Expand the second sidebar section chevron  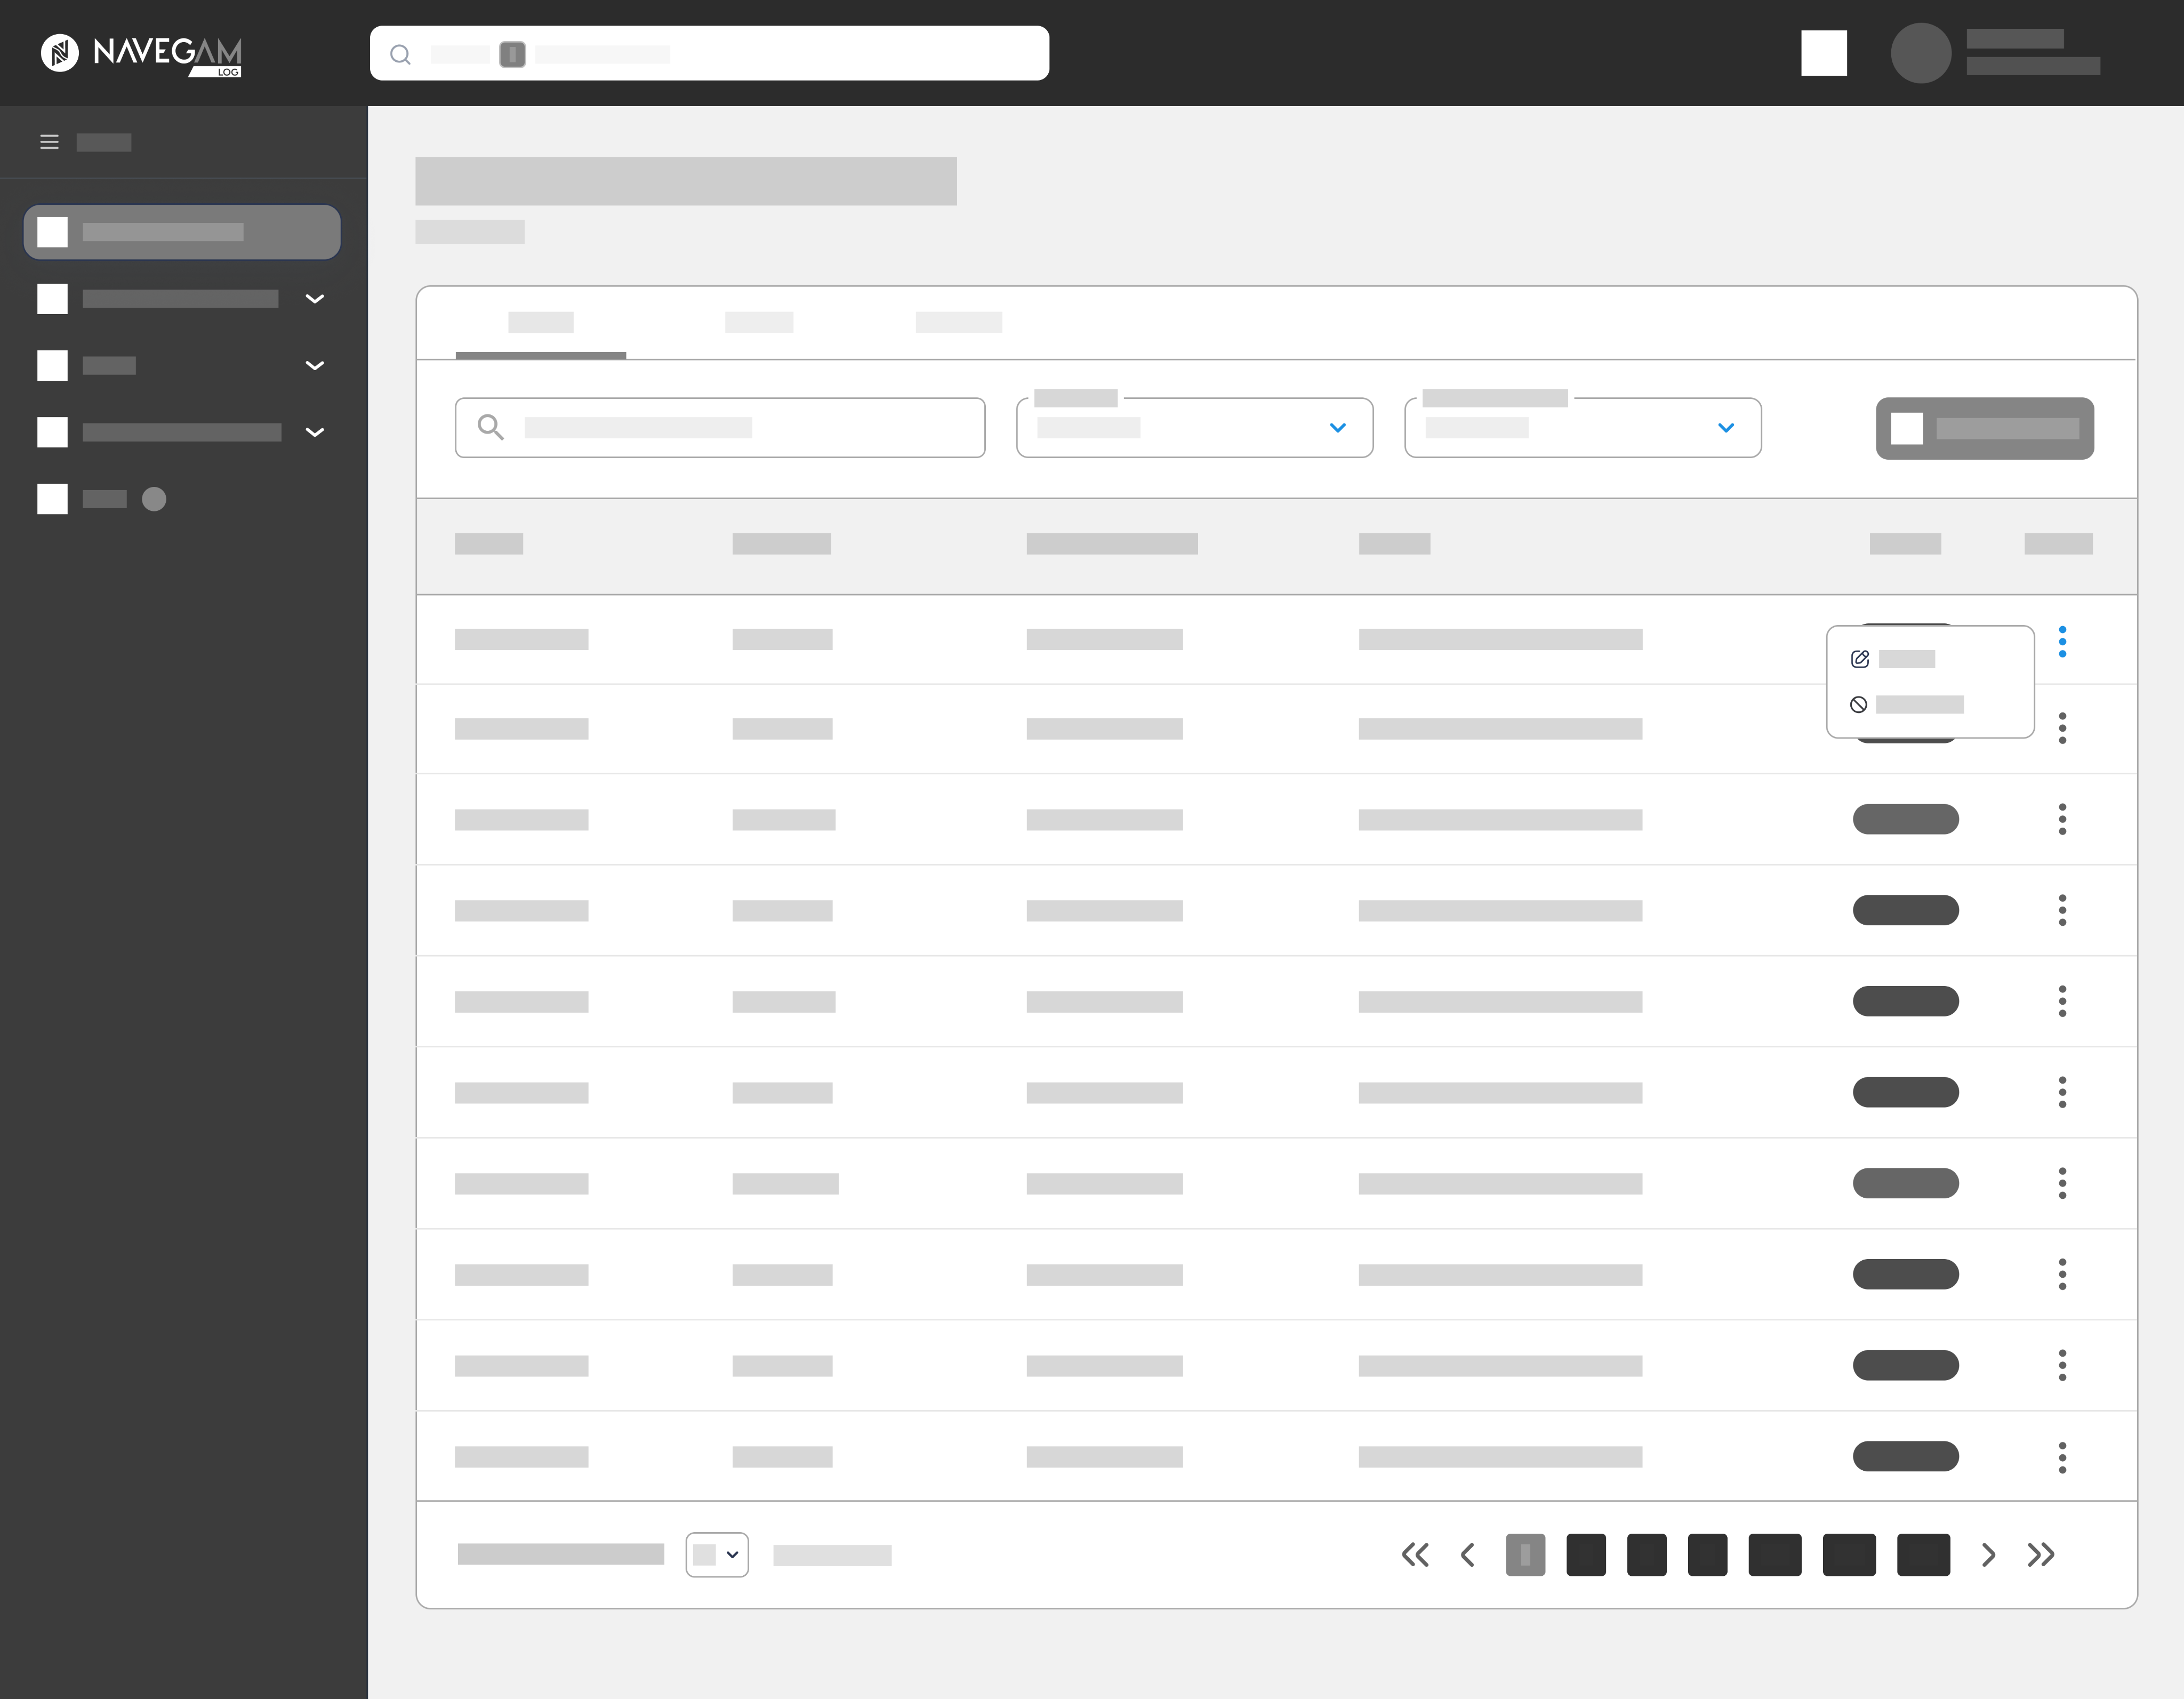click(315, 299)
